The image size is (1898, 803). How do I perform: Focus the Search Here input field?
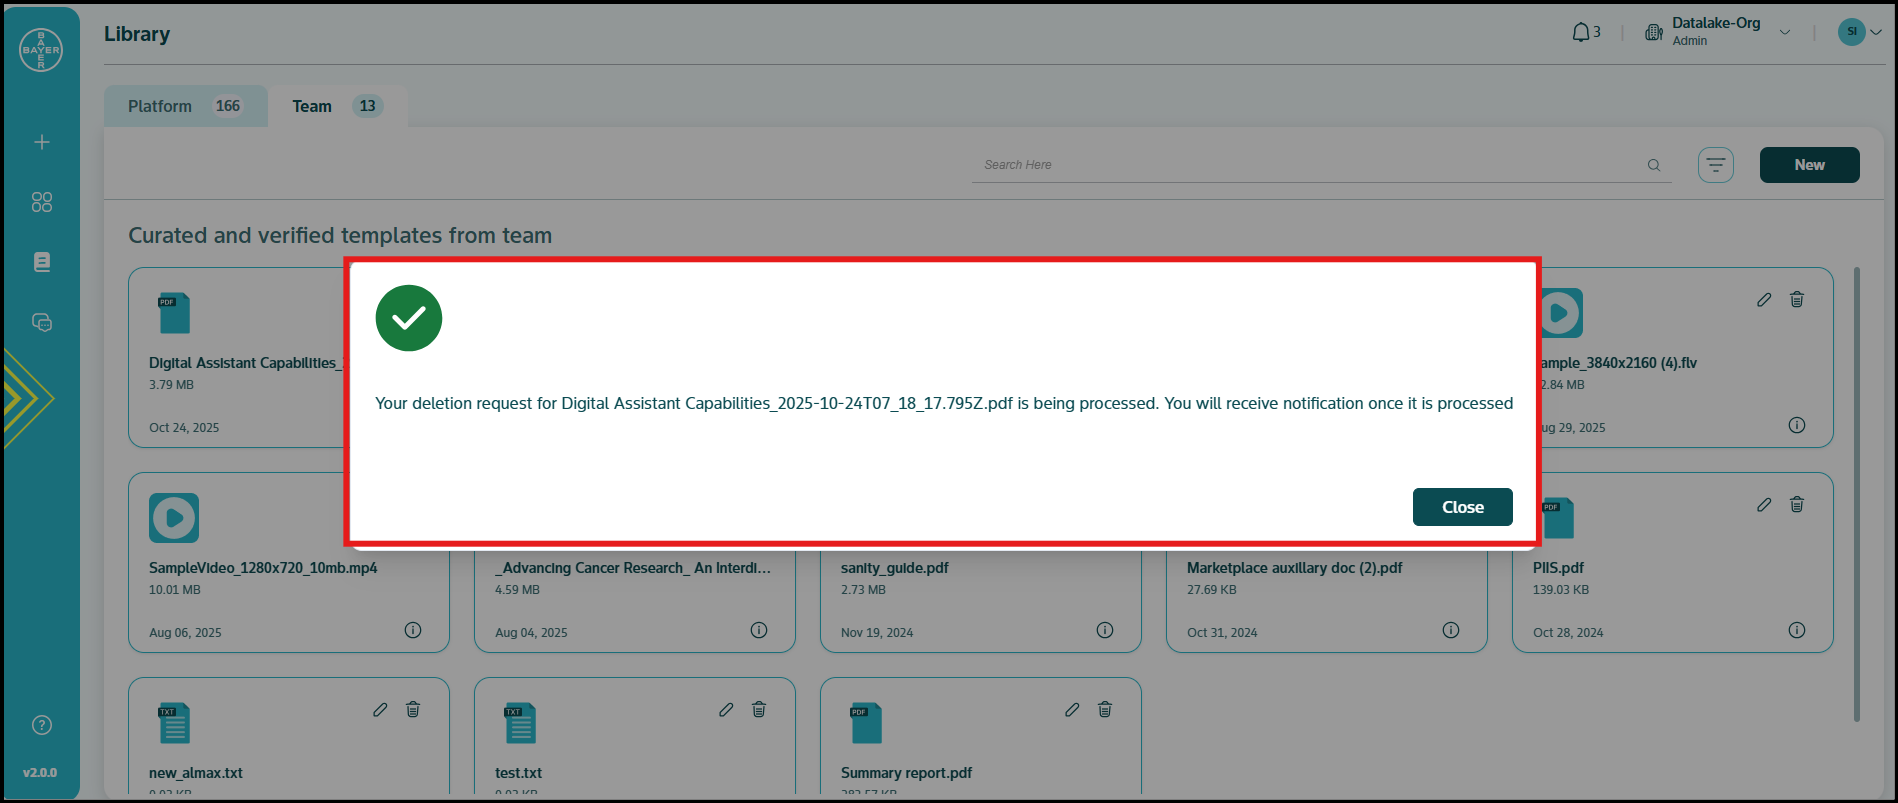point(1310,165)
